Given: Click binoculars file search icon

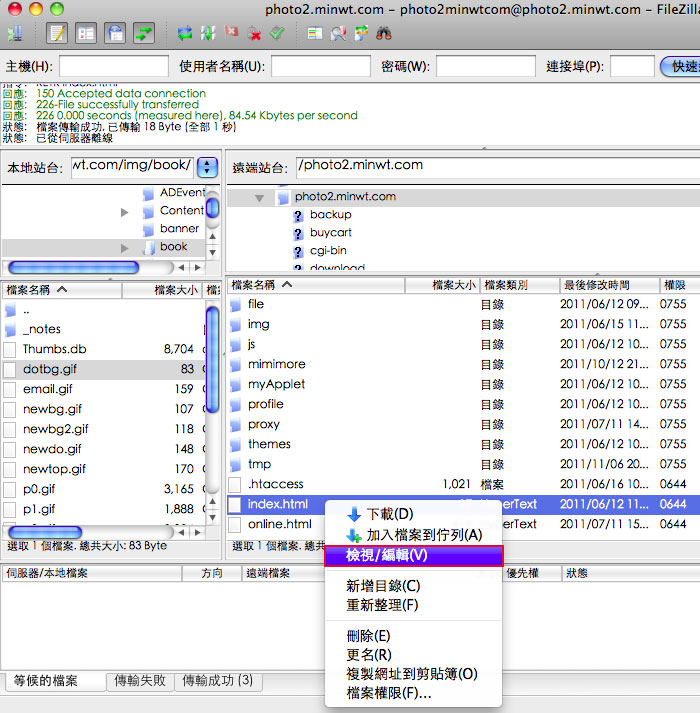Looking at the screenshot, I should tap(384, 33).
